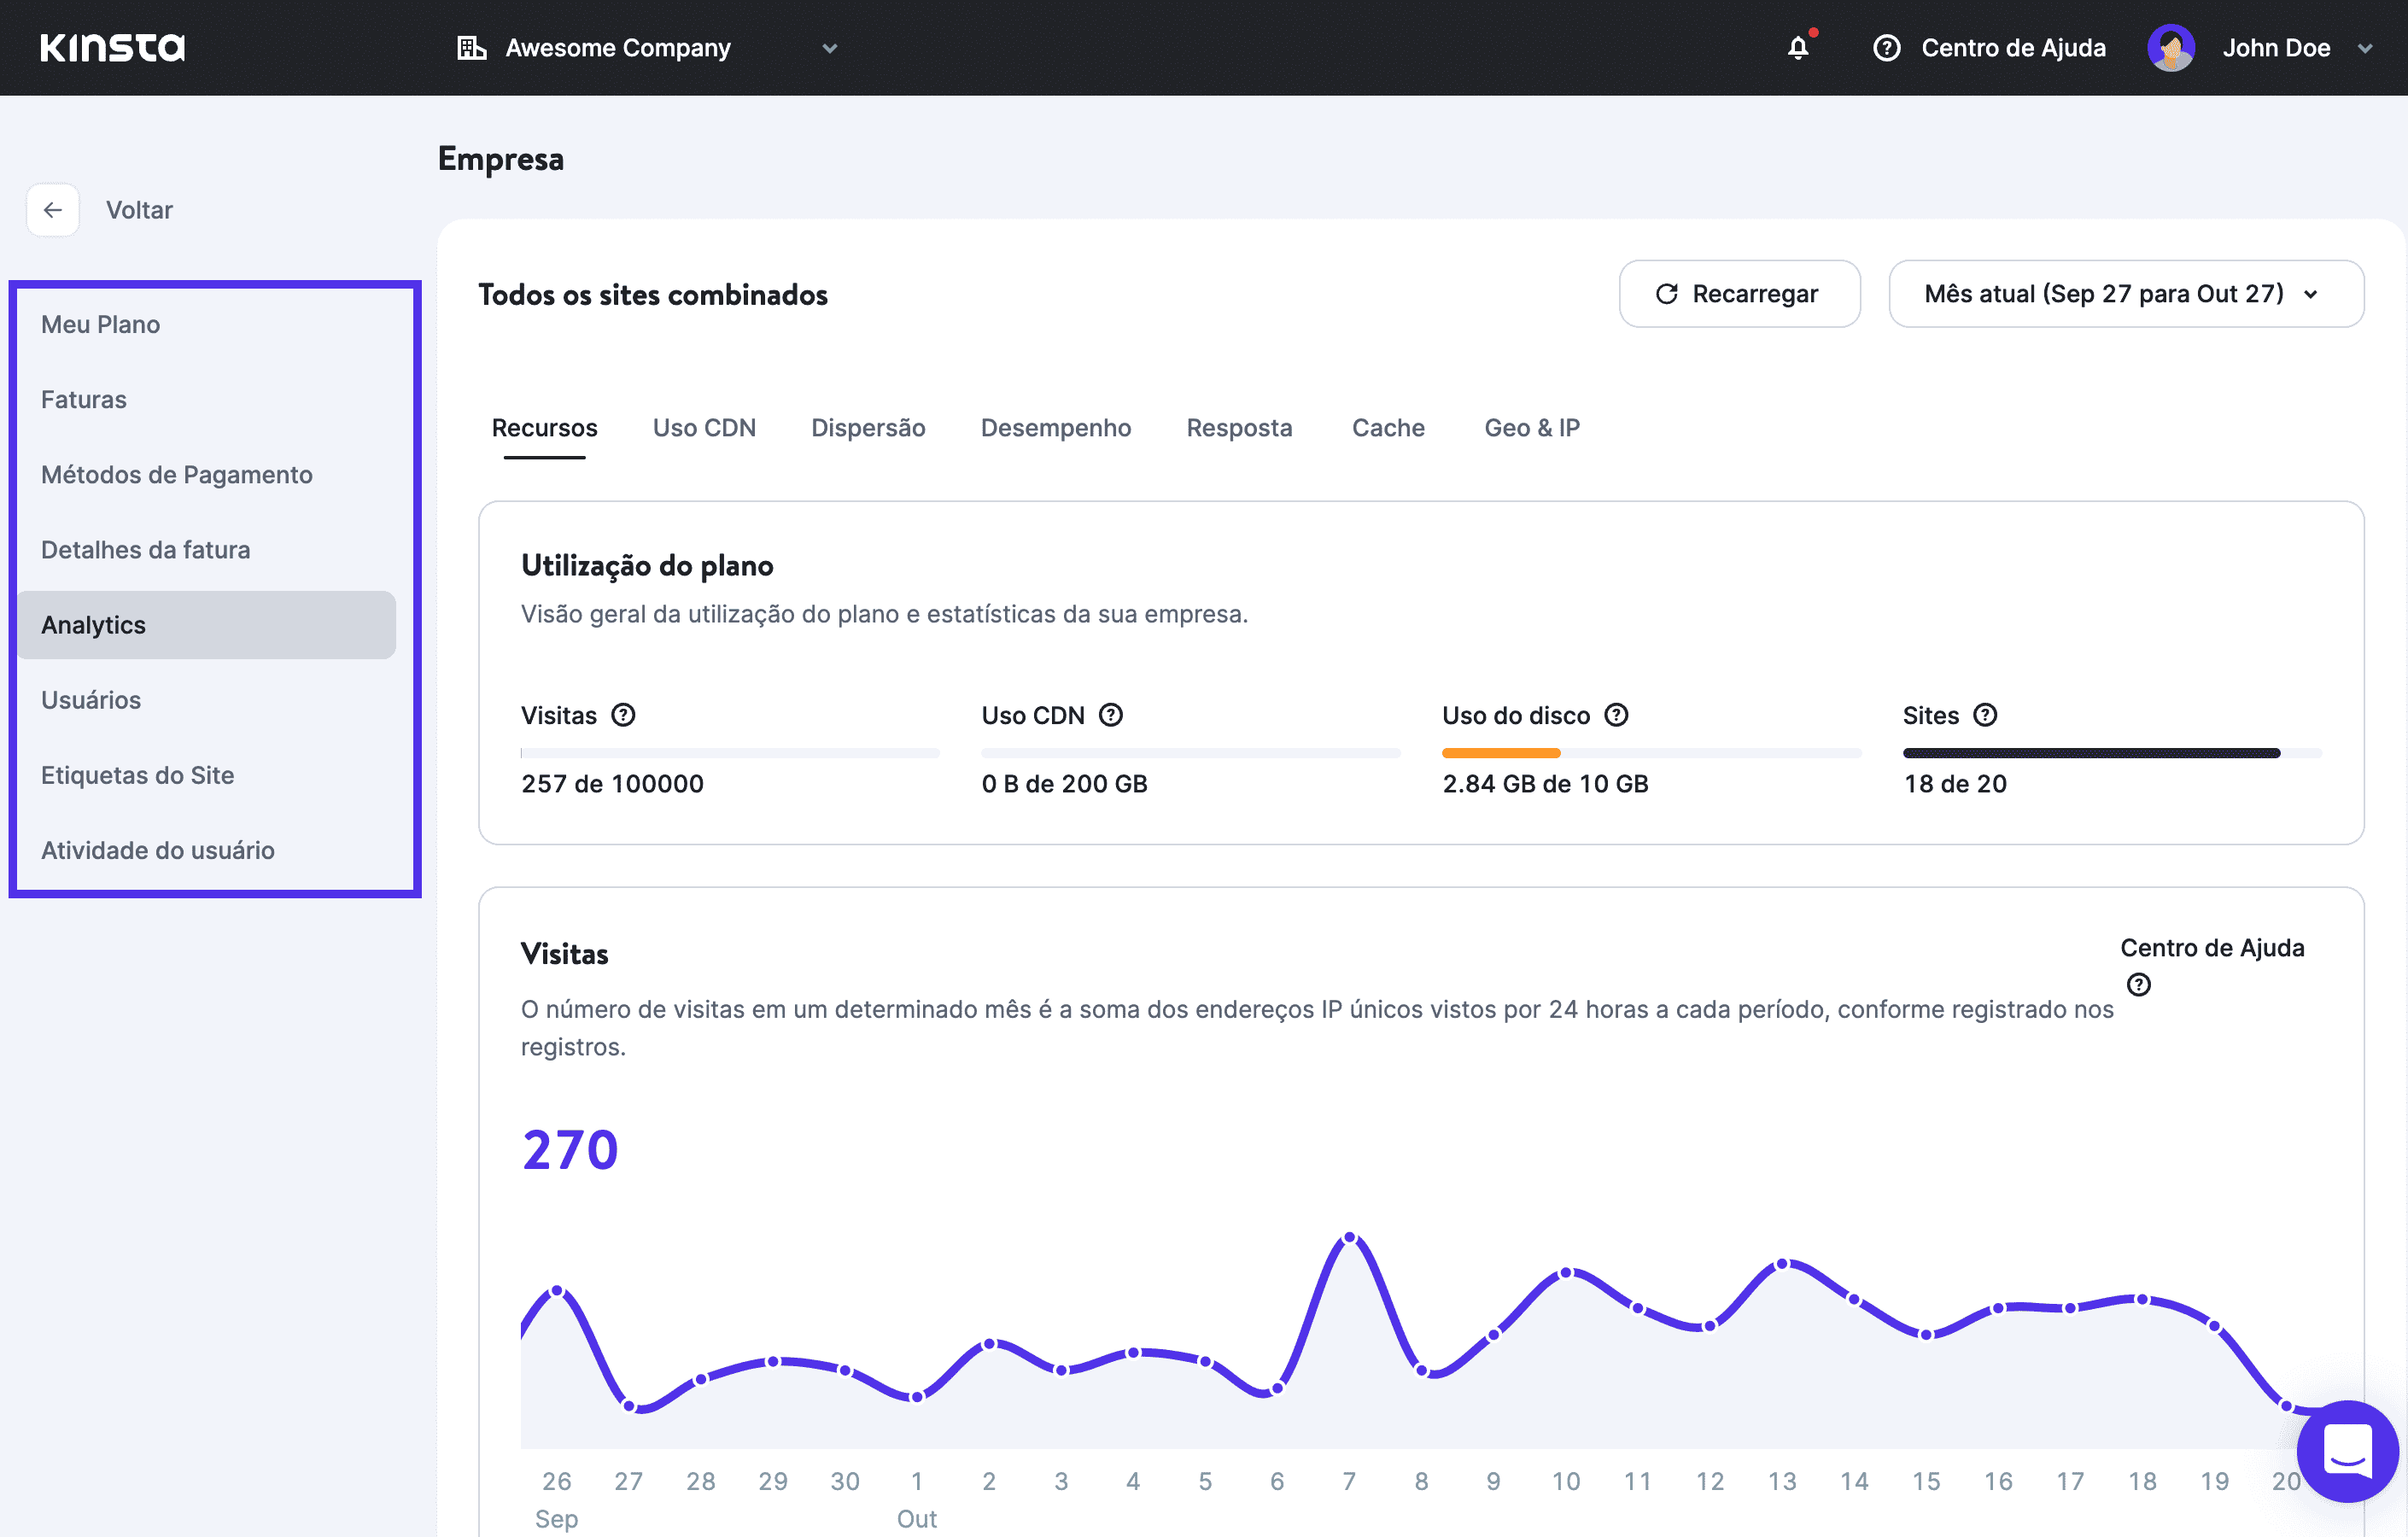Select the Uso CDN tab

704,426
